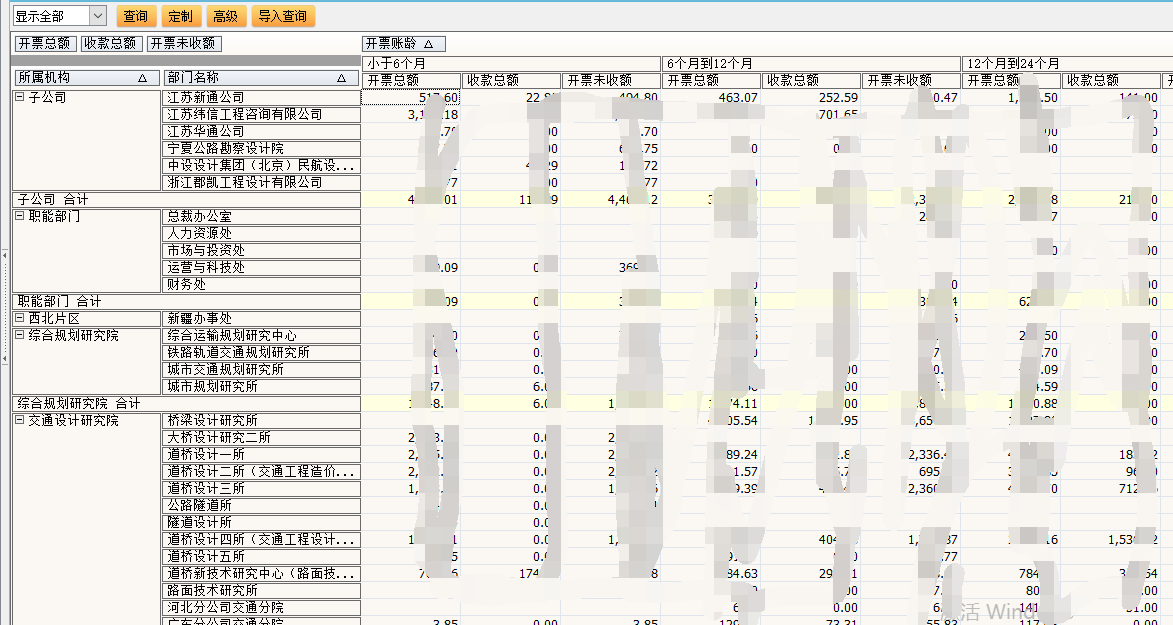Image resolution: width=1173 pixels, height=625 pixels.
Task: Select the 市场与投资处 row
Action: coord(261,250)
